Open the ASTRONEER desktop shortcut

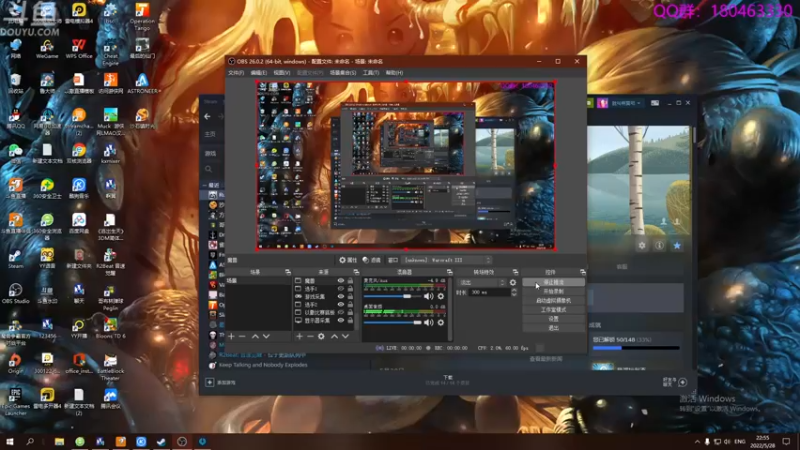142,84
